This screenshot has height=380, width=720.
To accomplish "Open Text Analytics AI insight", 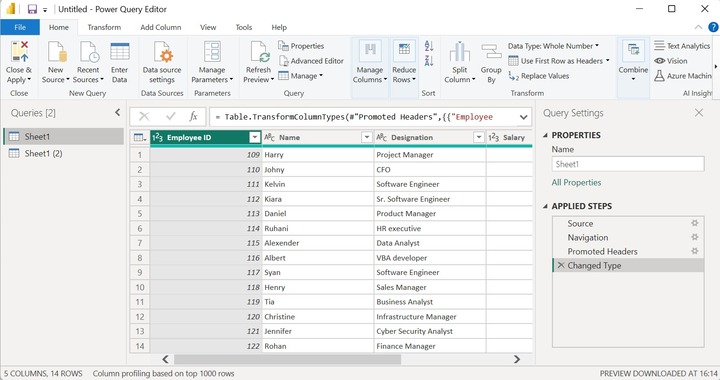I will click(682, 46).
